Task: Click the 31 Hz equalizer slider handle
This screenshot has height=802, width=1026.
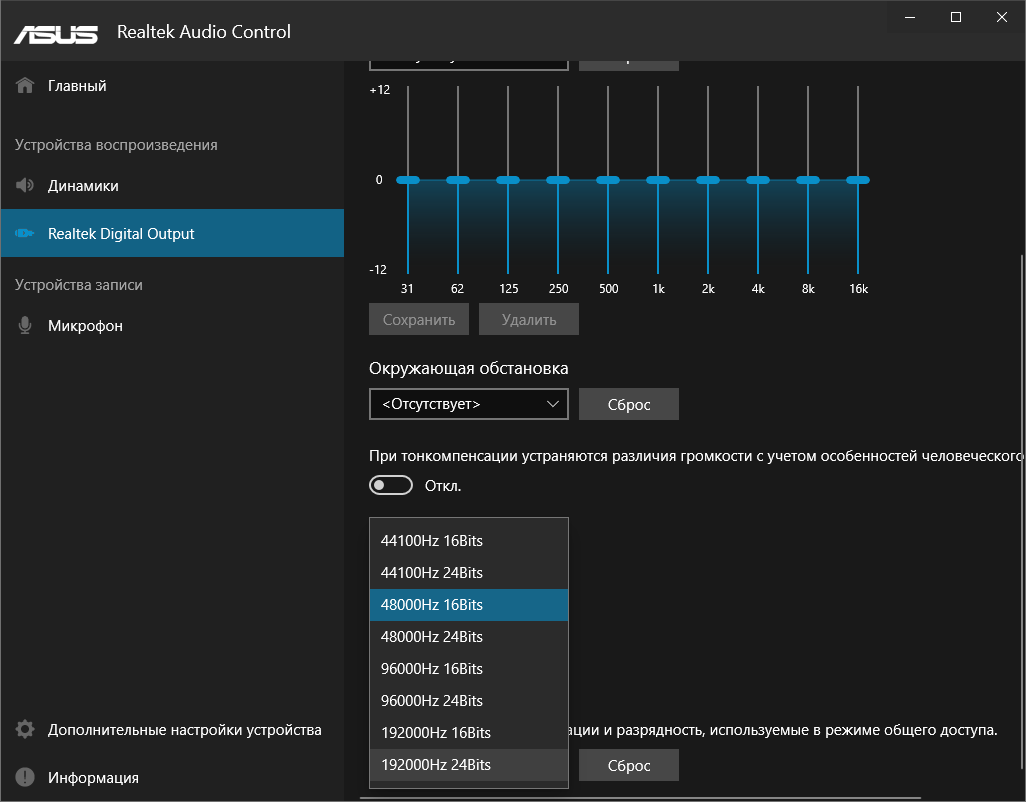Action: tap(408, 180)
